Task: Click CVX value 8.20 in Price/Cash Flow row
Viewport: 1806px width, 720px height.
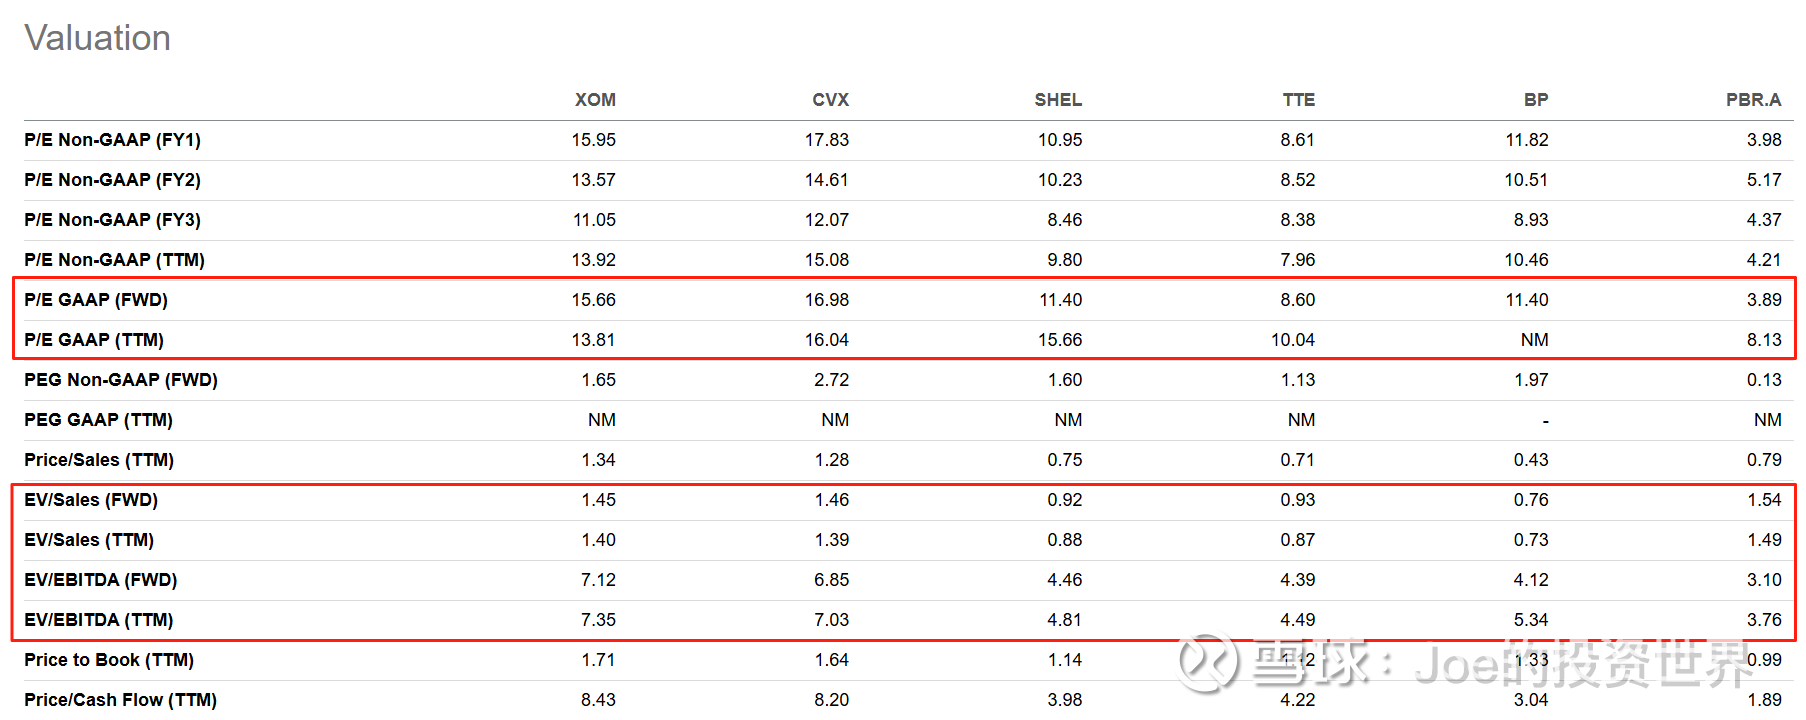Action: click(832, 700)
